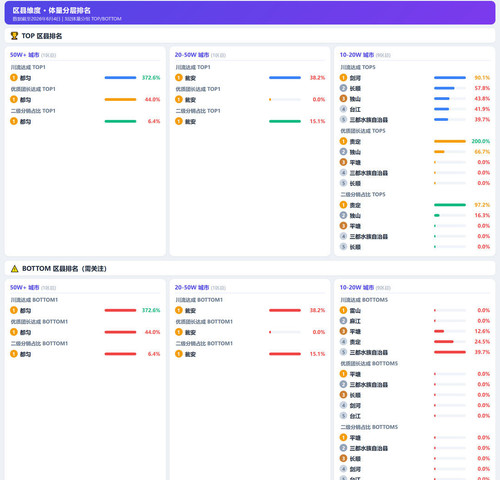Viewport: 500px width, 480px height.
Task: Click the 24.5% value for 贵定
Action: point(482,342)
